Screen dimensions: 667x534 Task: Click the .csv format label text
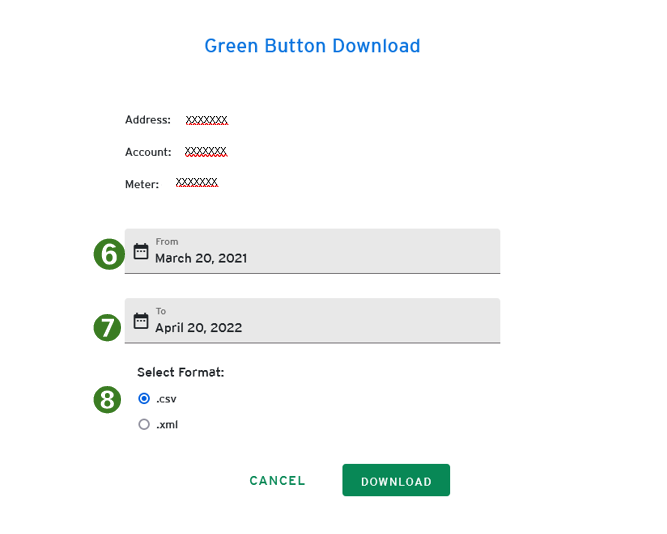[167, 398]
